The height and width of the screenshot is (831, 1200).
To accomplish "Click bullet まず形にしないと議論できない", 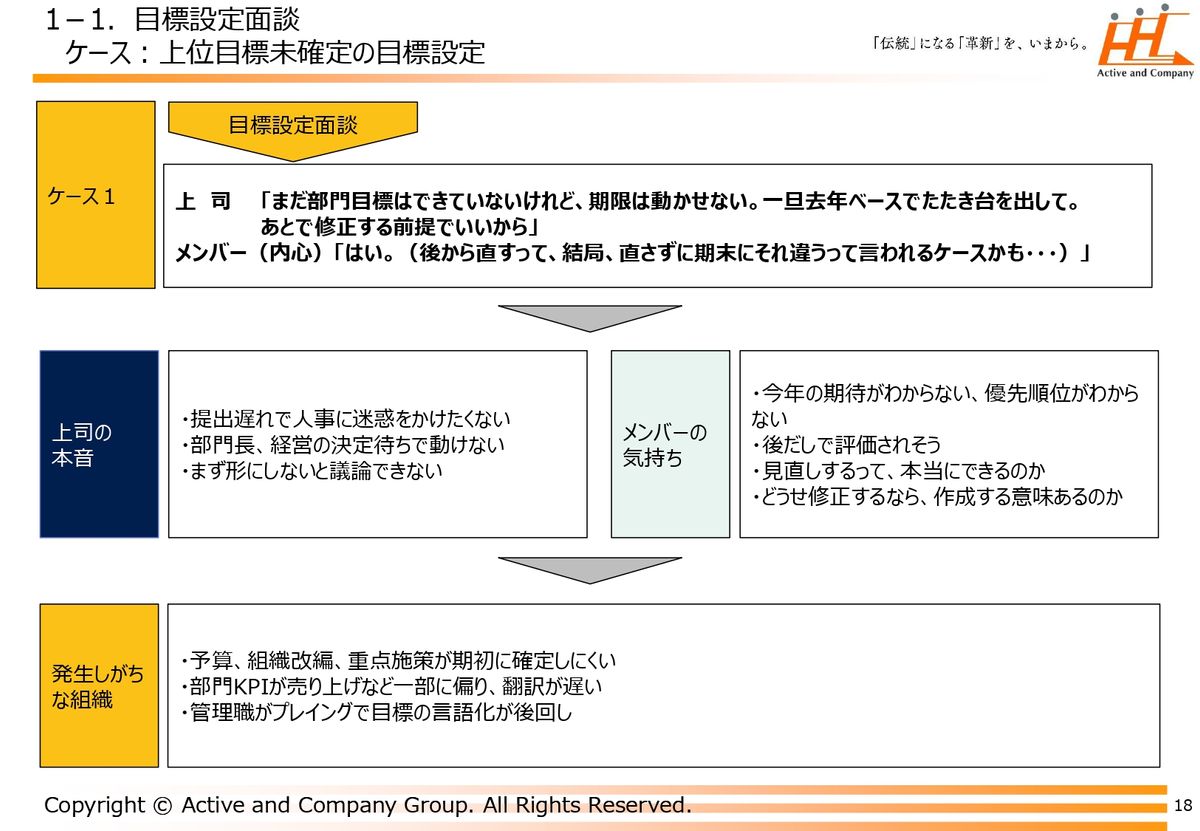I will point(311,471).
